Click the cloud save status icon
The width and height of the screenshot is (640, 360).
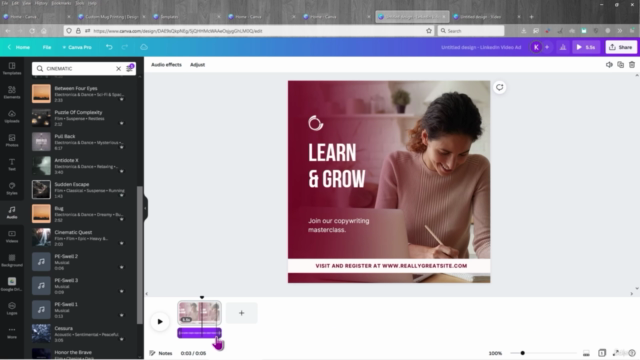point(144,47)
